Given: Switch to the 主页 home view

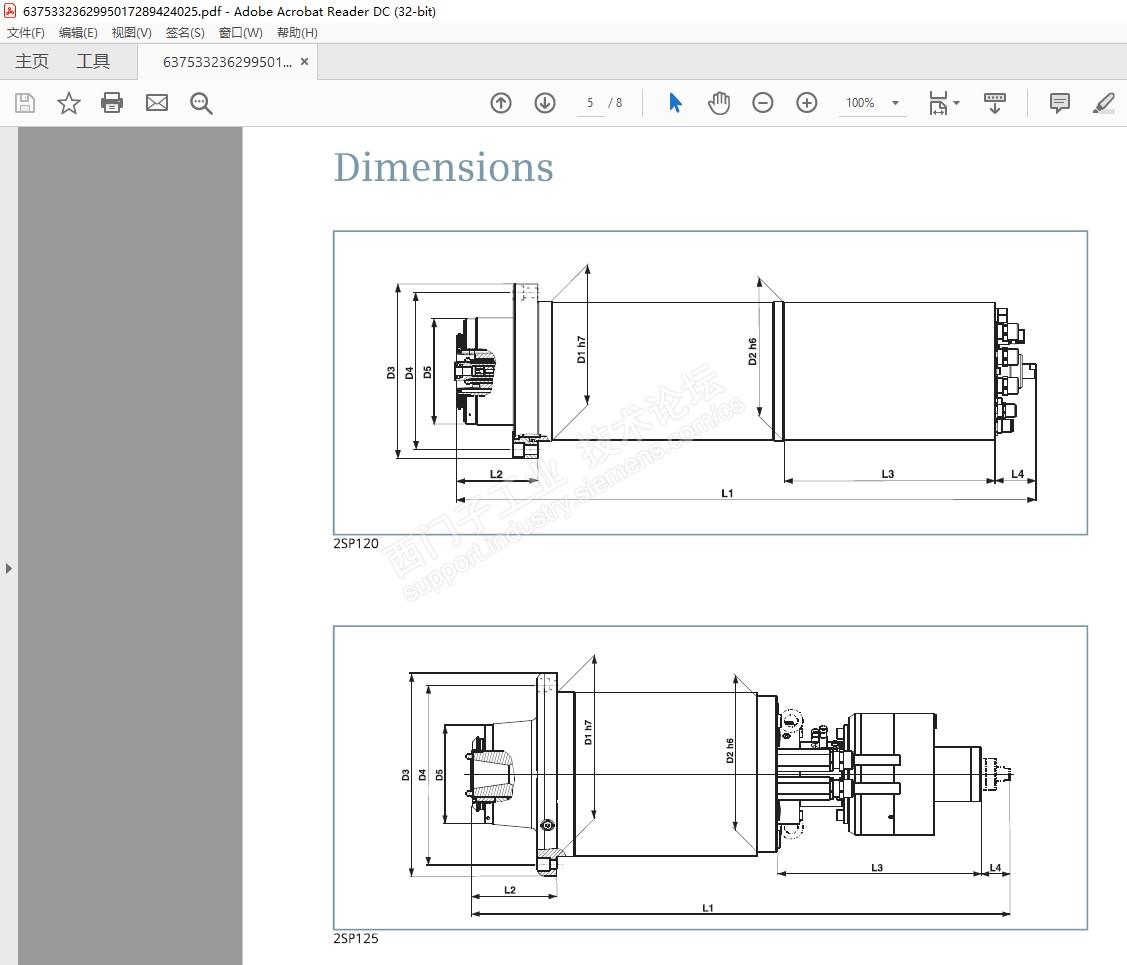Looking at the screenshot, I should (x=32, y=61).
